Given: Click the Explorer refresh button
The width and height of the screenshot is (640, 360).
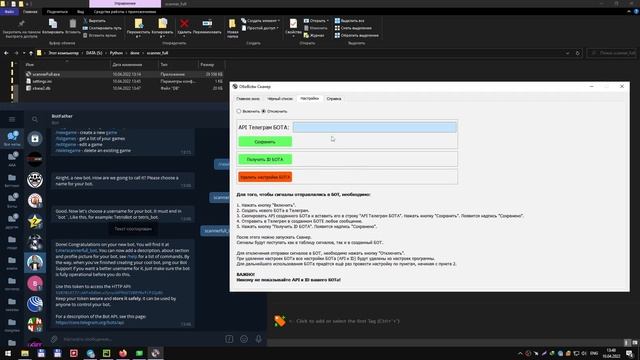Looking at the screenshot, I should coord(578,53).
